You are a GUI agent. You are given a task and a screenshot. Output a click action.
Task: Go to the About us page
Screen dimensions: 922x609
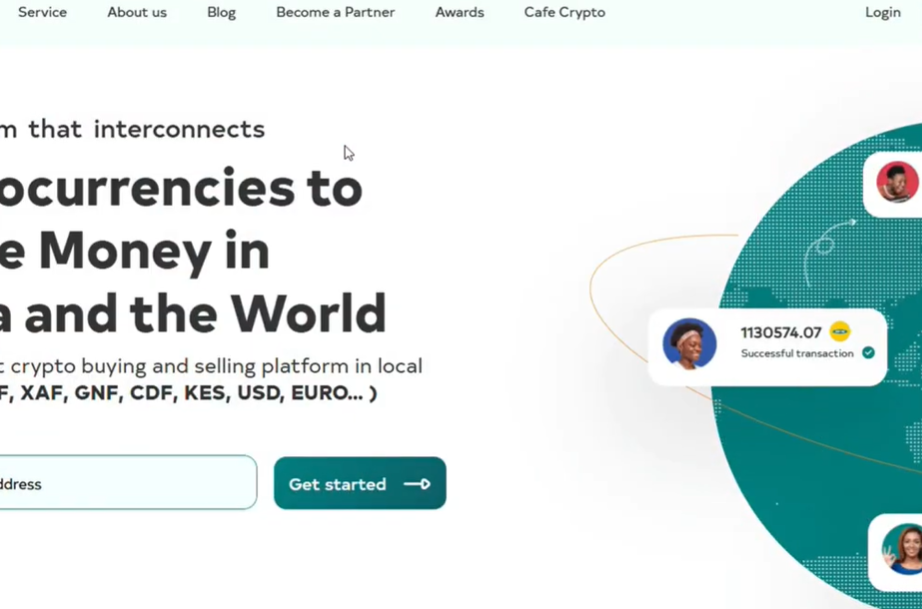[137, 13]
